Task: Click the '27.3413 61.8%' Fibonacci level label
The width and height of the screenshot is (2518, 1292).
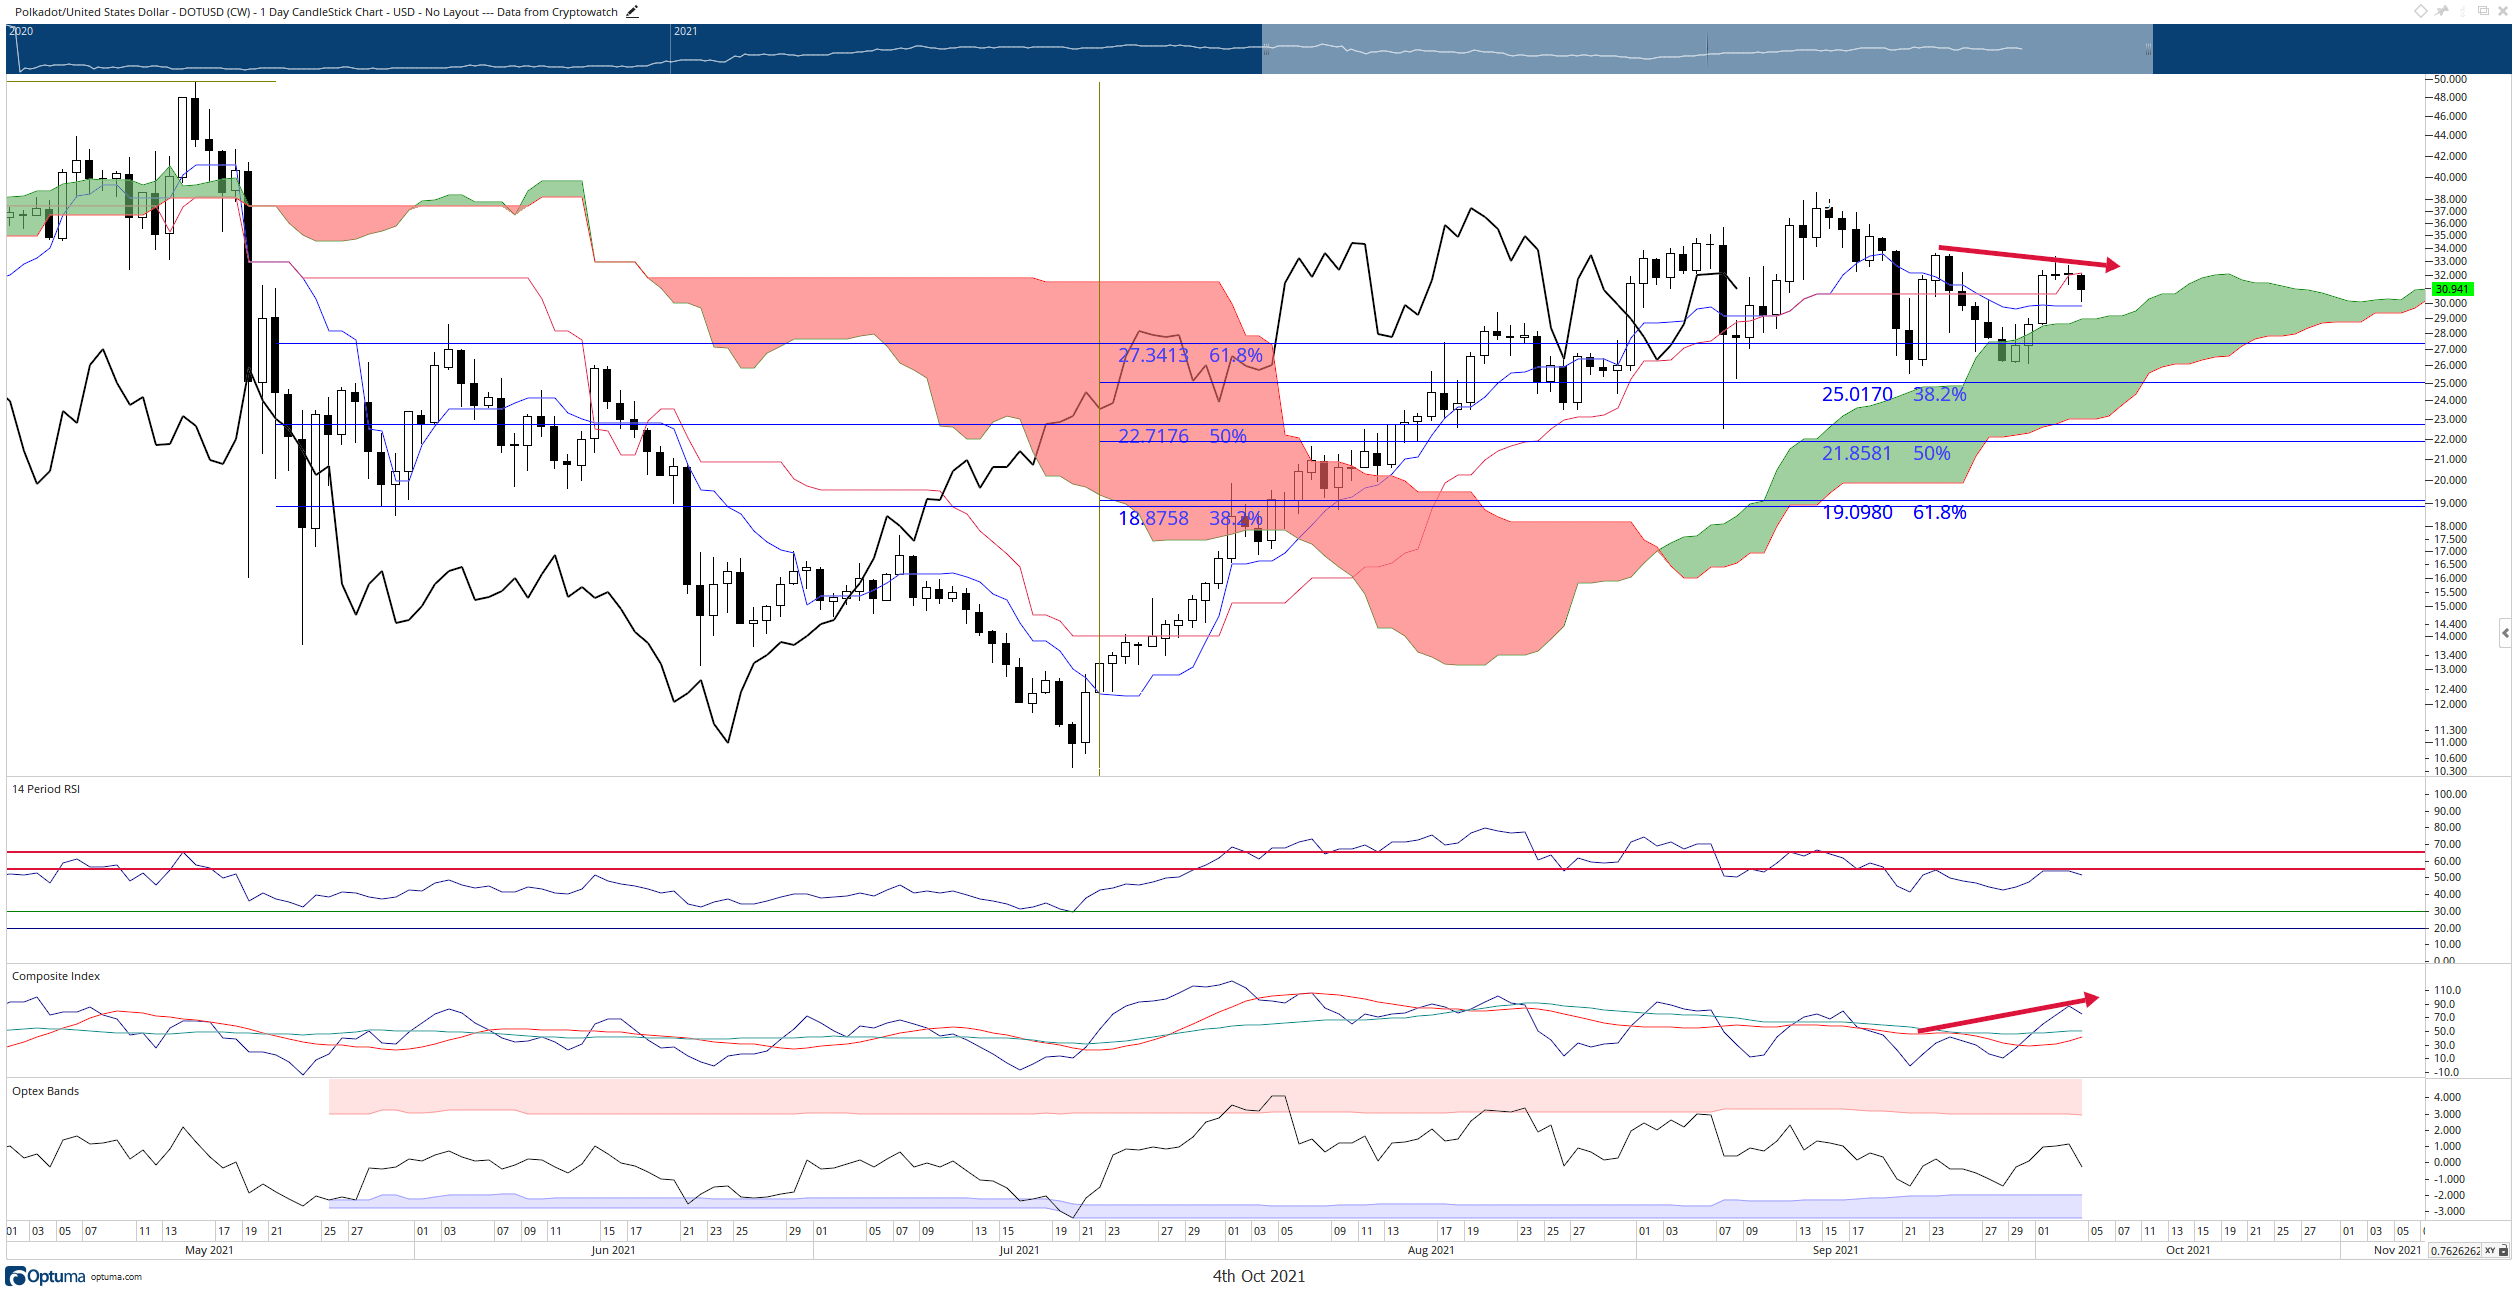Action: tap(1190, 355)
